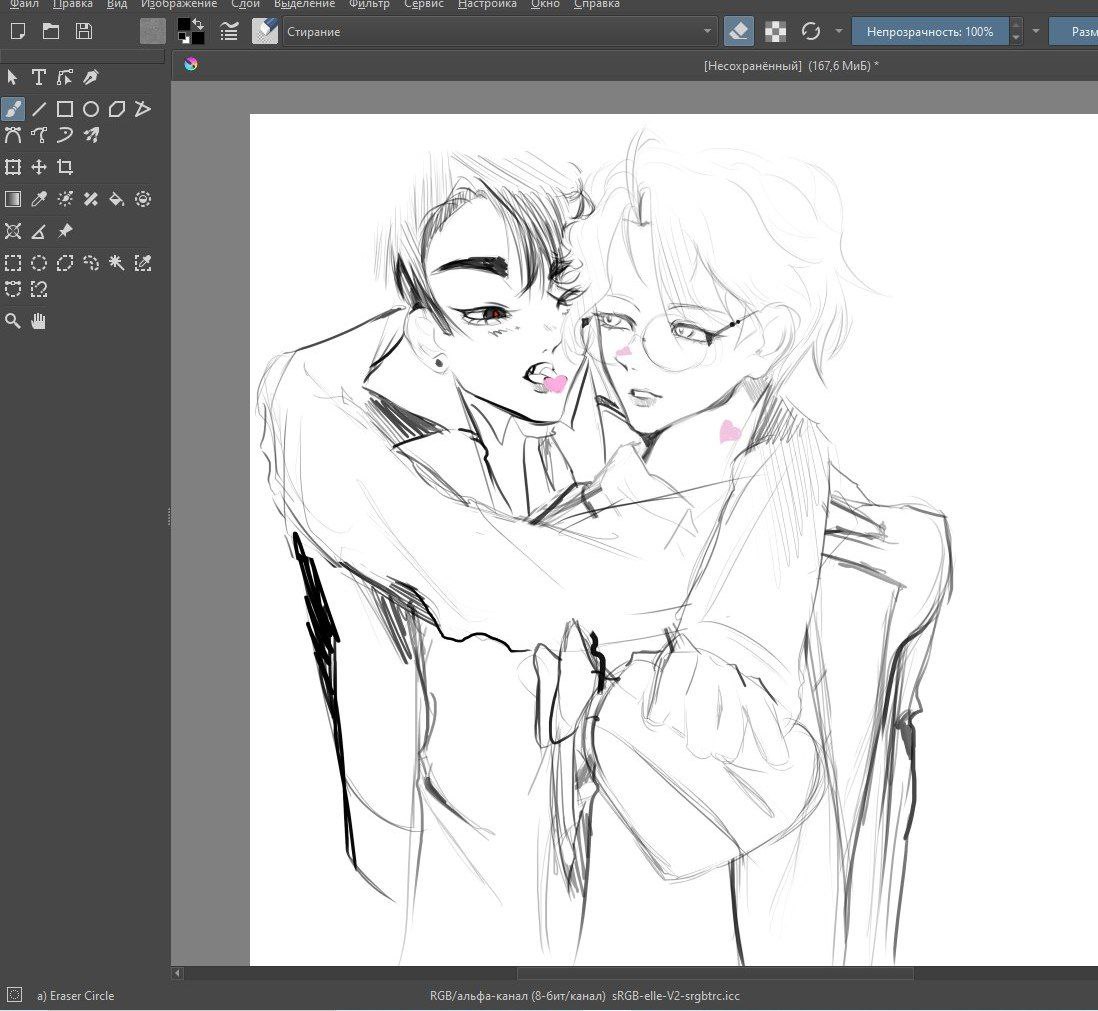Reload the original brush preset
Image resolution: width=1098 pixels, height=1011 pixels.
pos(811,31)
